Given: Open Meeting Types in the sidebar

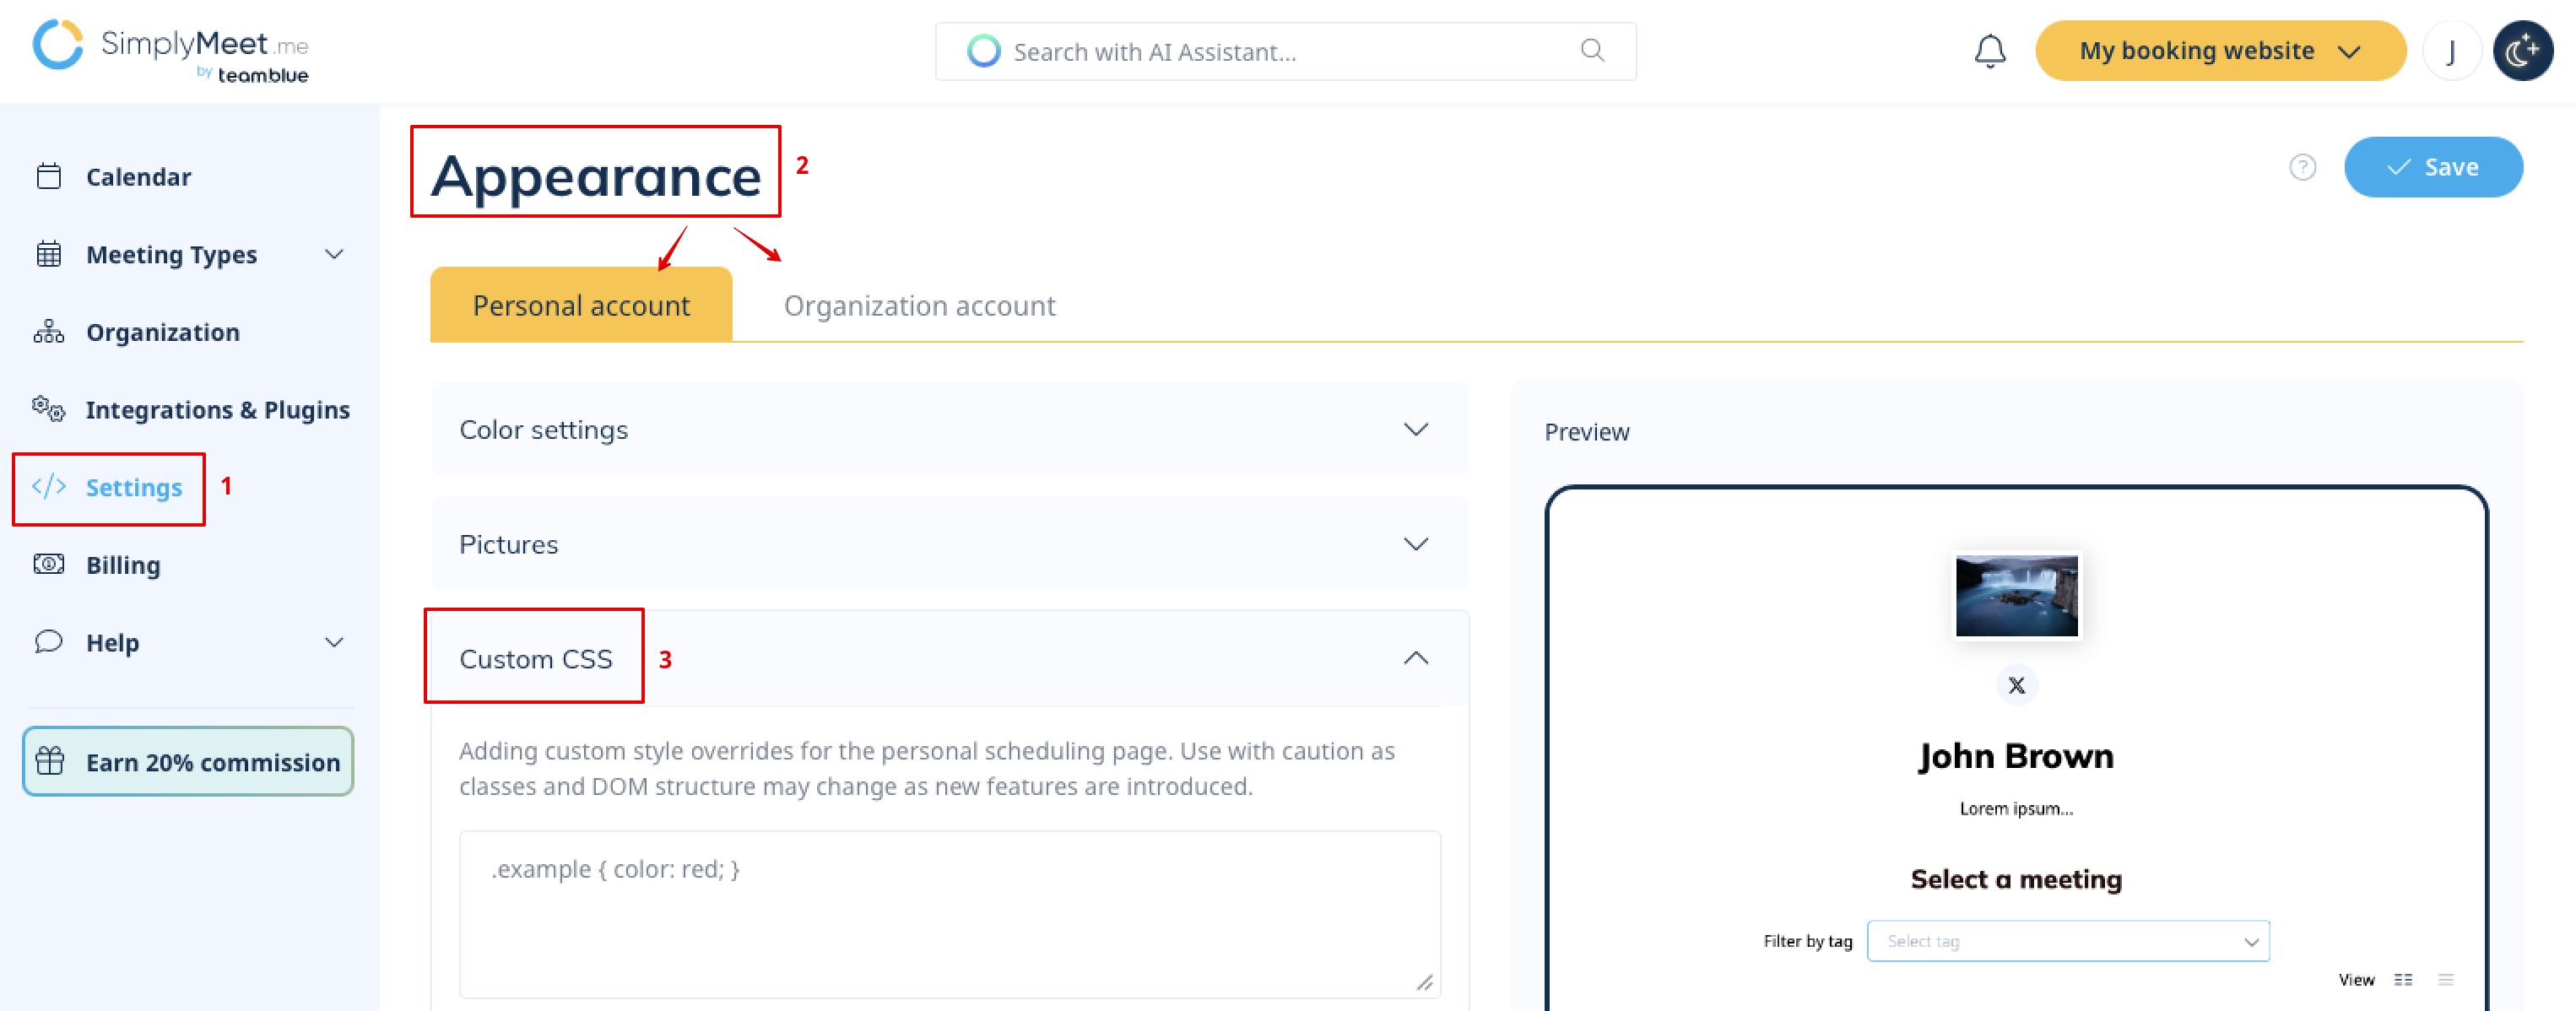Looking at the screenshot, I should click(x=171, y=254).
